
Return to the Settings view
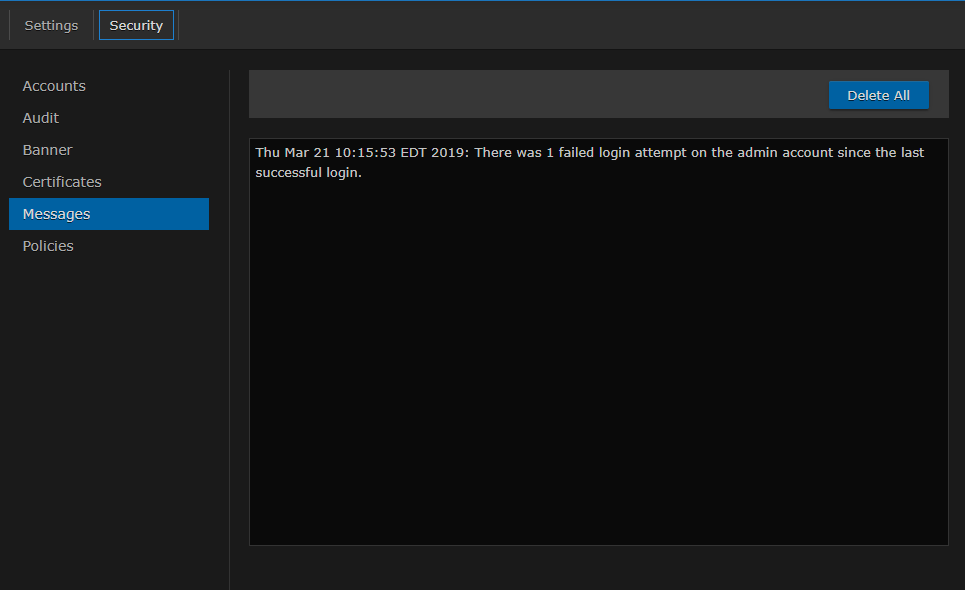50,25
